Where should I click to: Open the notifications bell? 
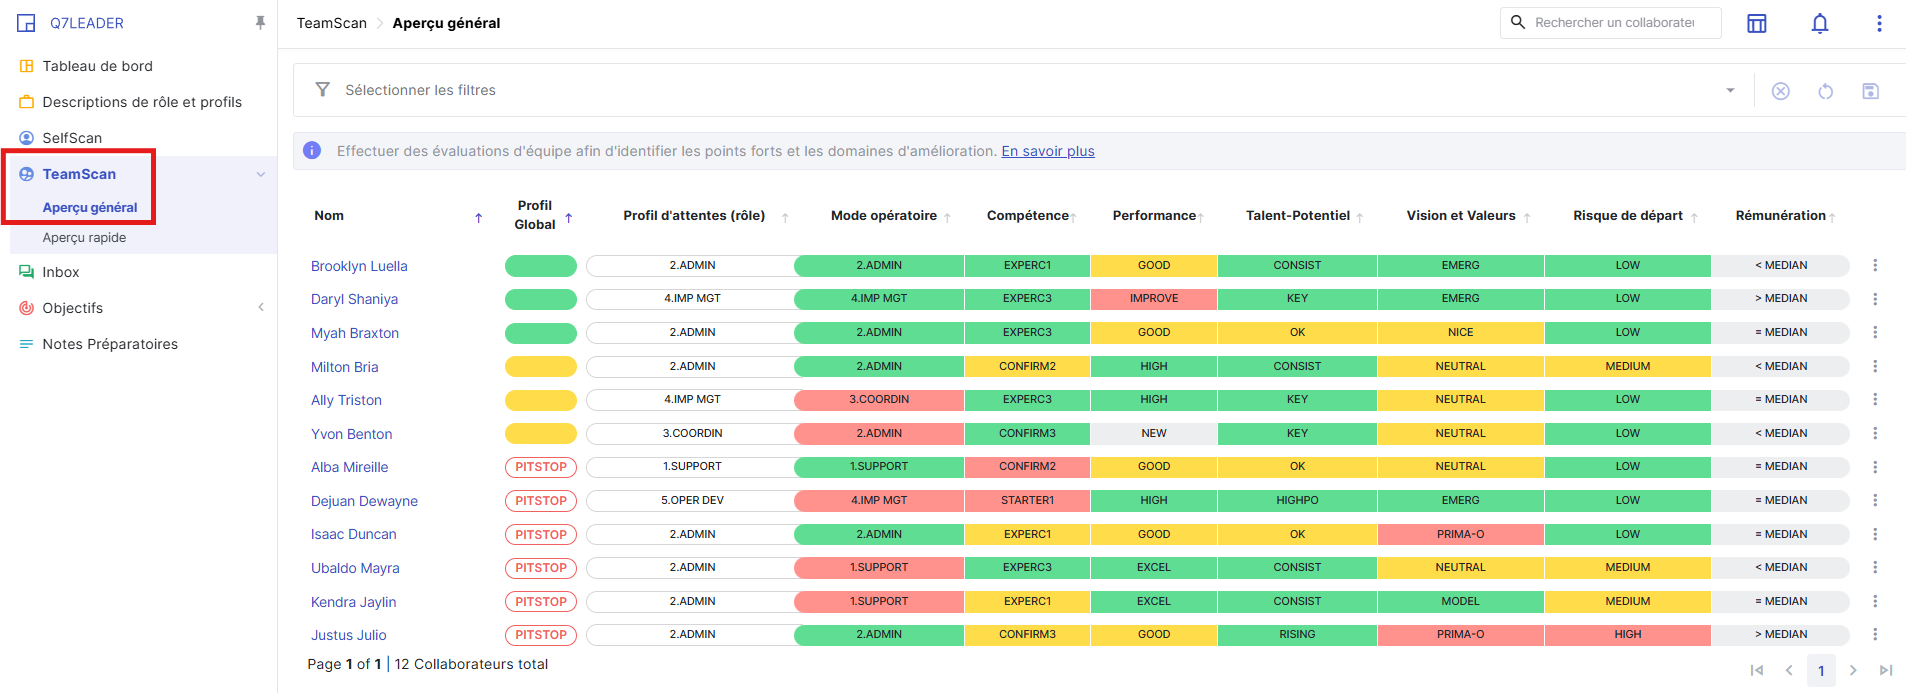coord(1819,23)
